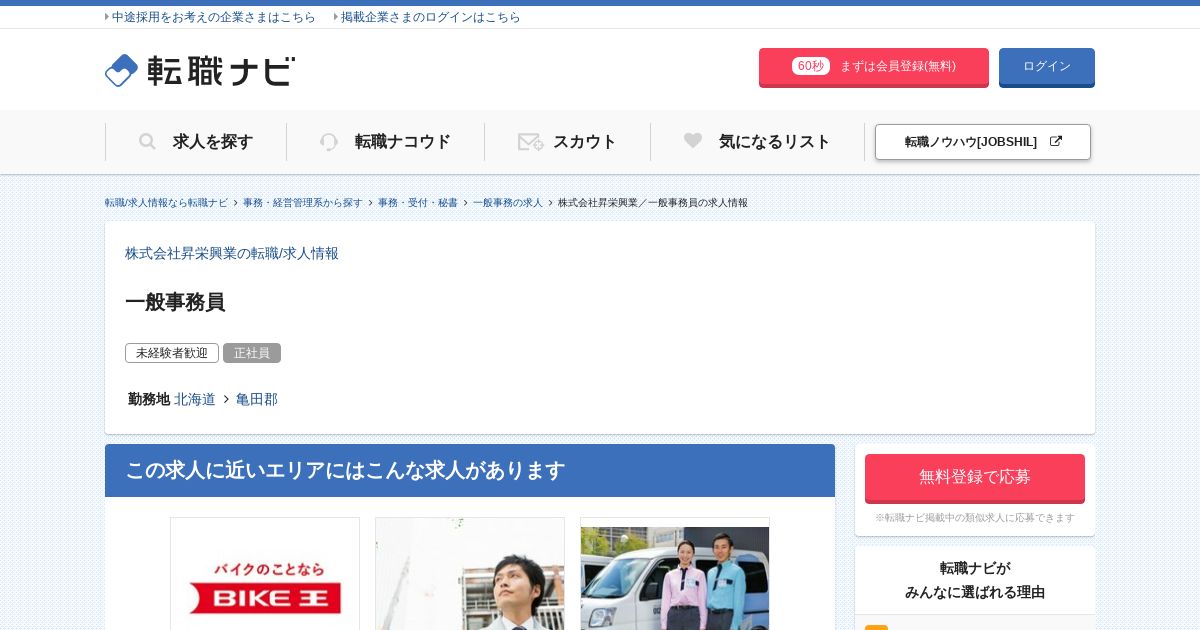Go to 一般事務の求人 breadcrumb
Image resolution: width=1200 pixels, height=630 pixels.
click(x=508, y=203)
